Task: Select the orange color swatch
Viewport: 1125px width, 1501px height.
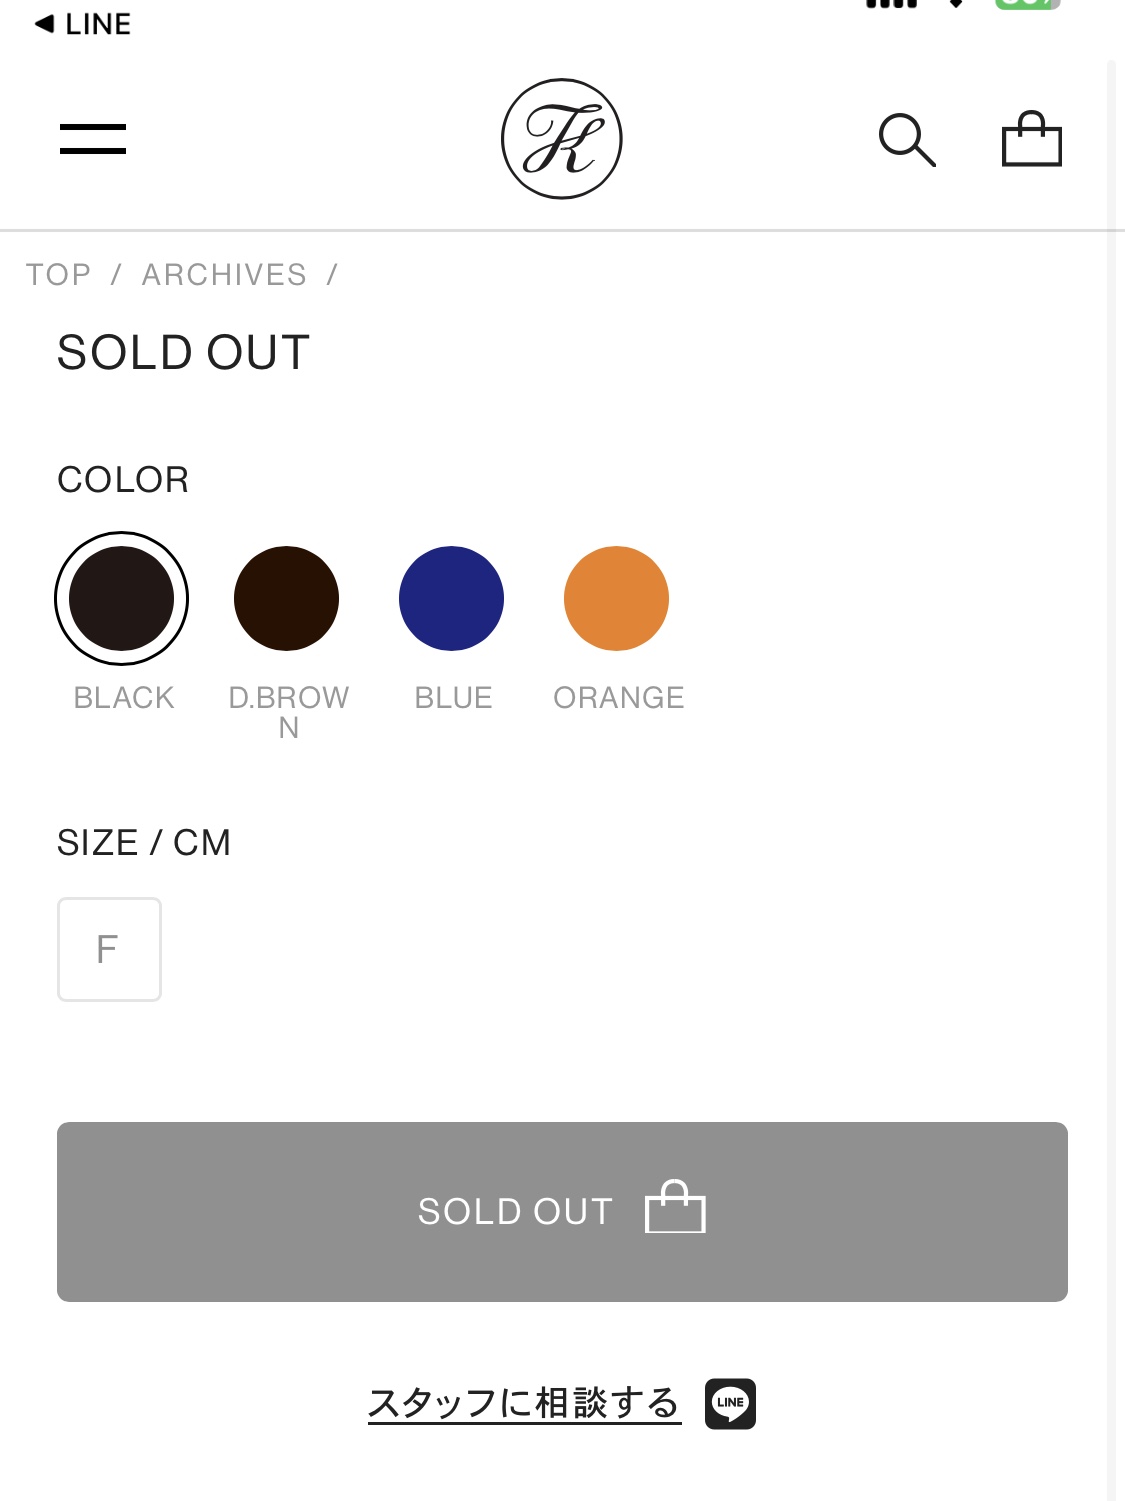Action: (x=616, y=598)
